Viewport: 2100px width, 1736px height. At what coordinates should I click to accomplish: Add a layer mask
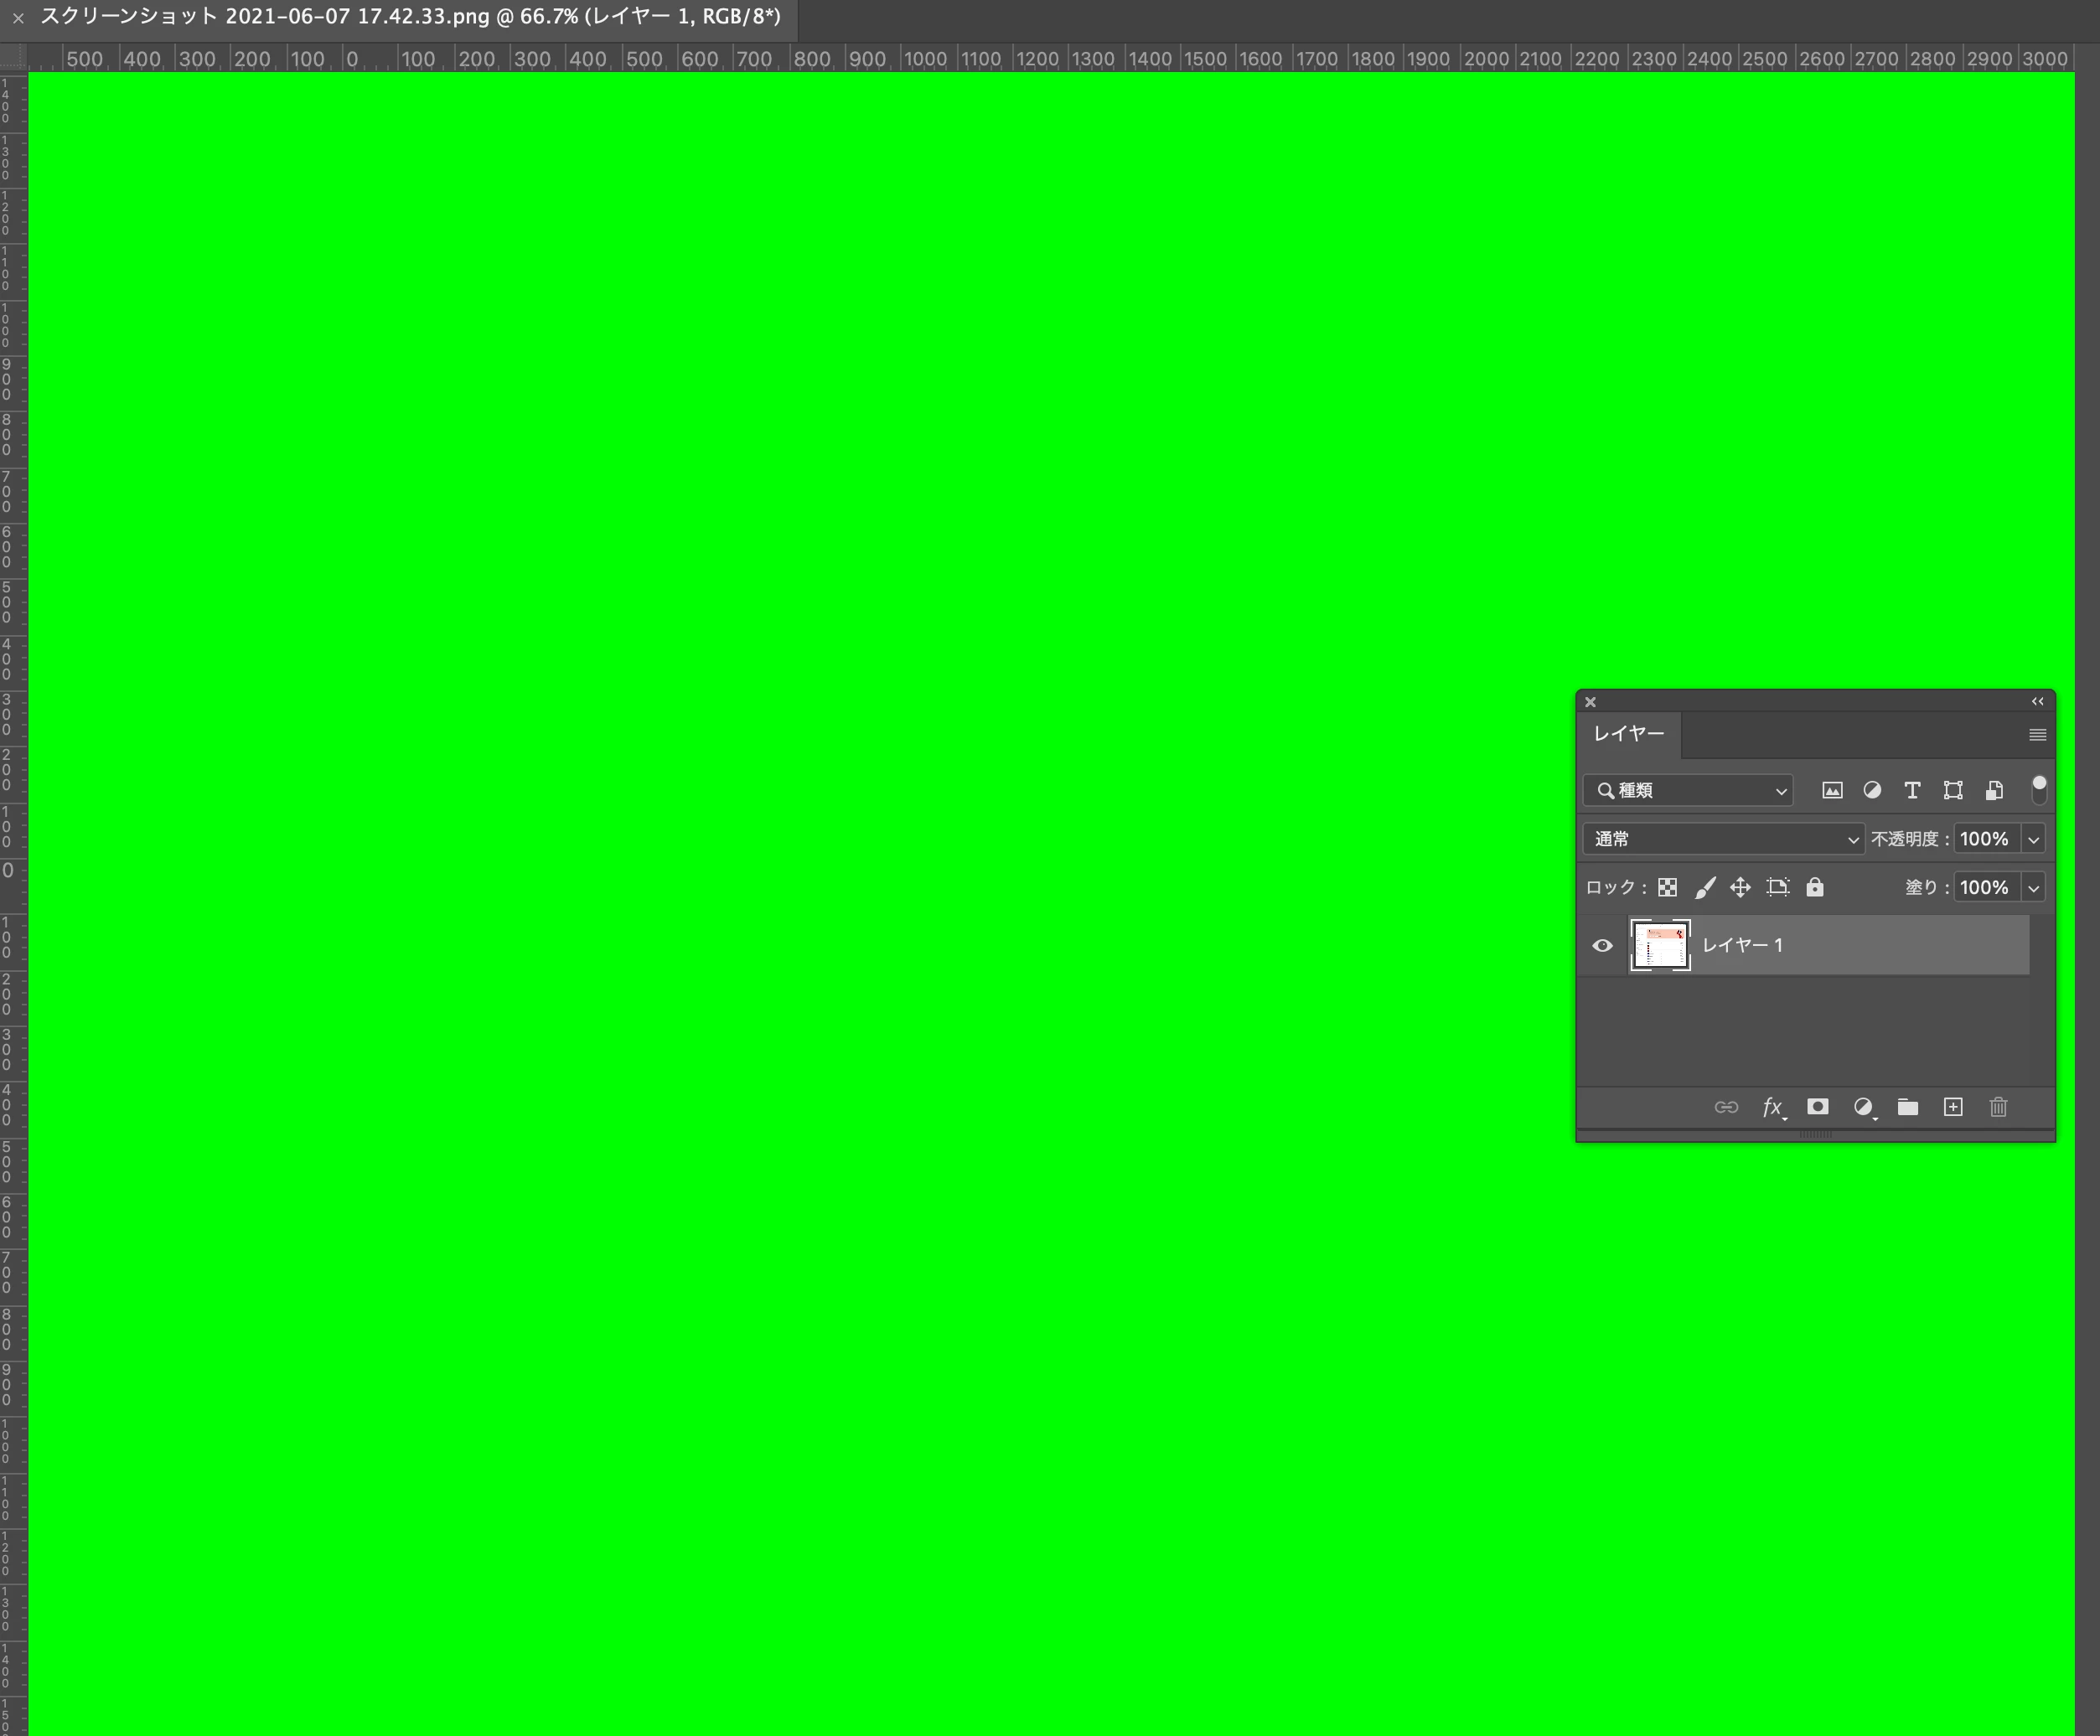(x=1818, y=1107)
